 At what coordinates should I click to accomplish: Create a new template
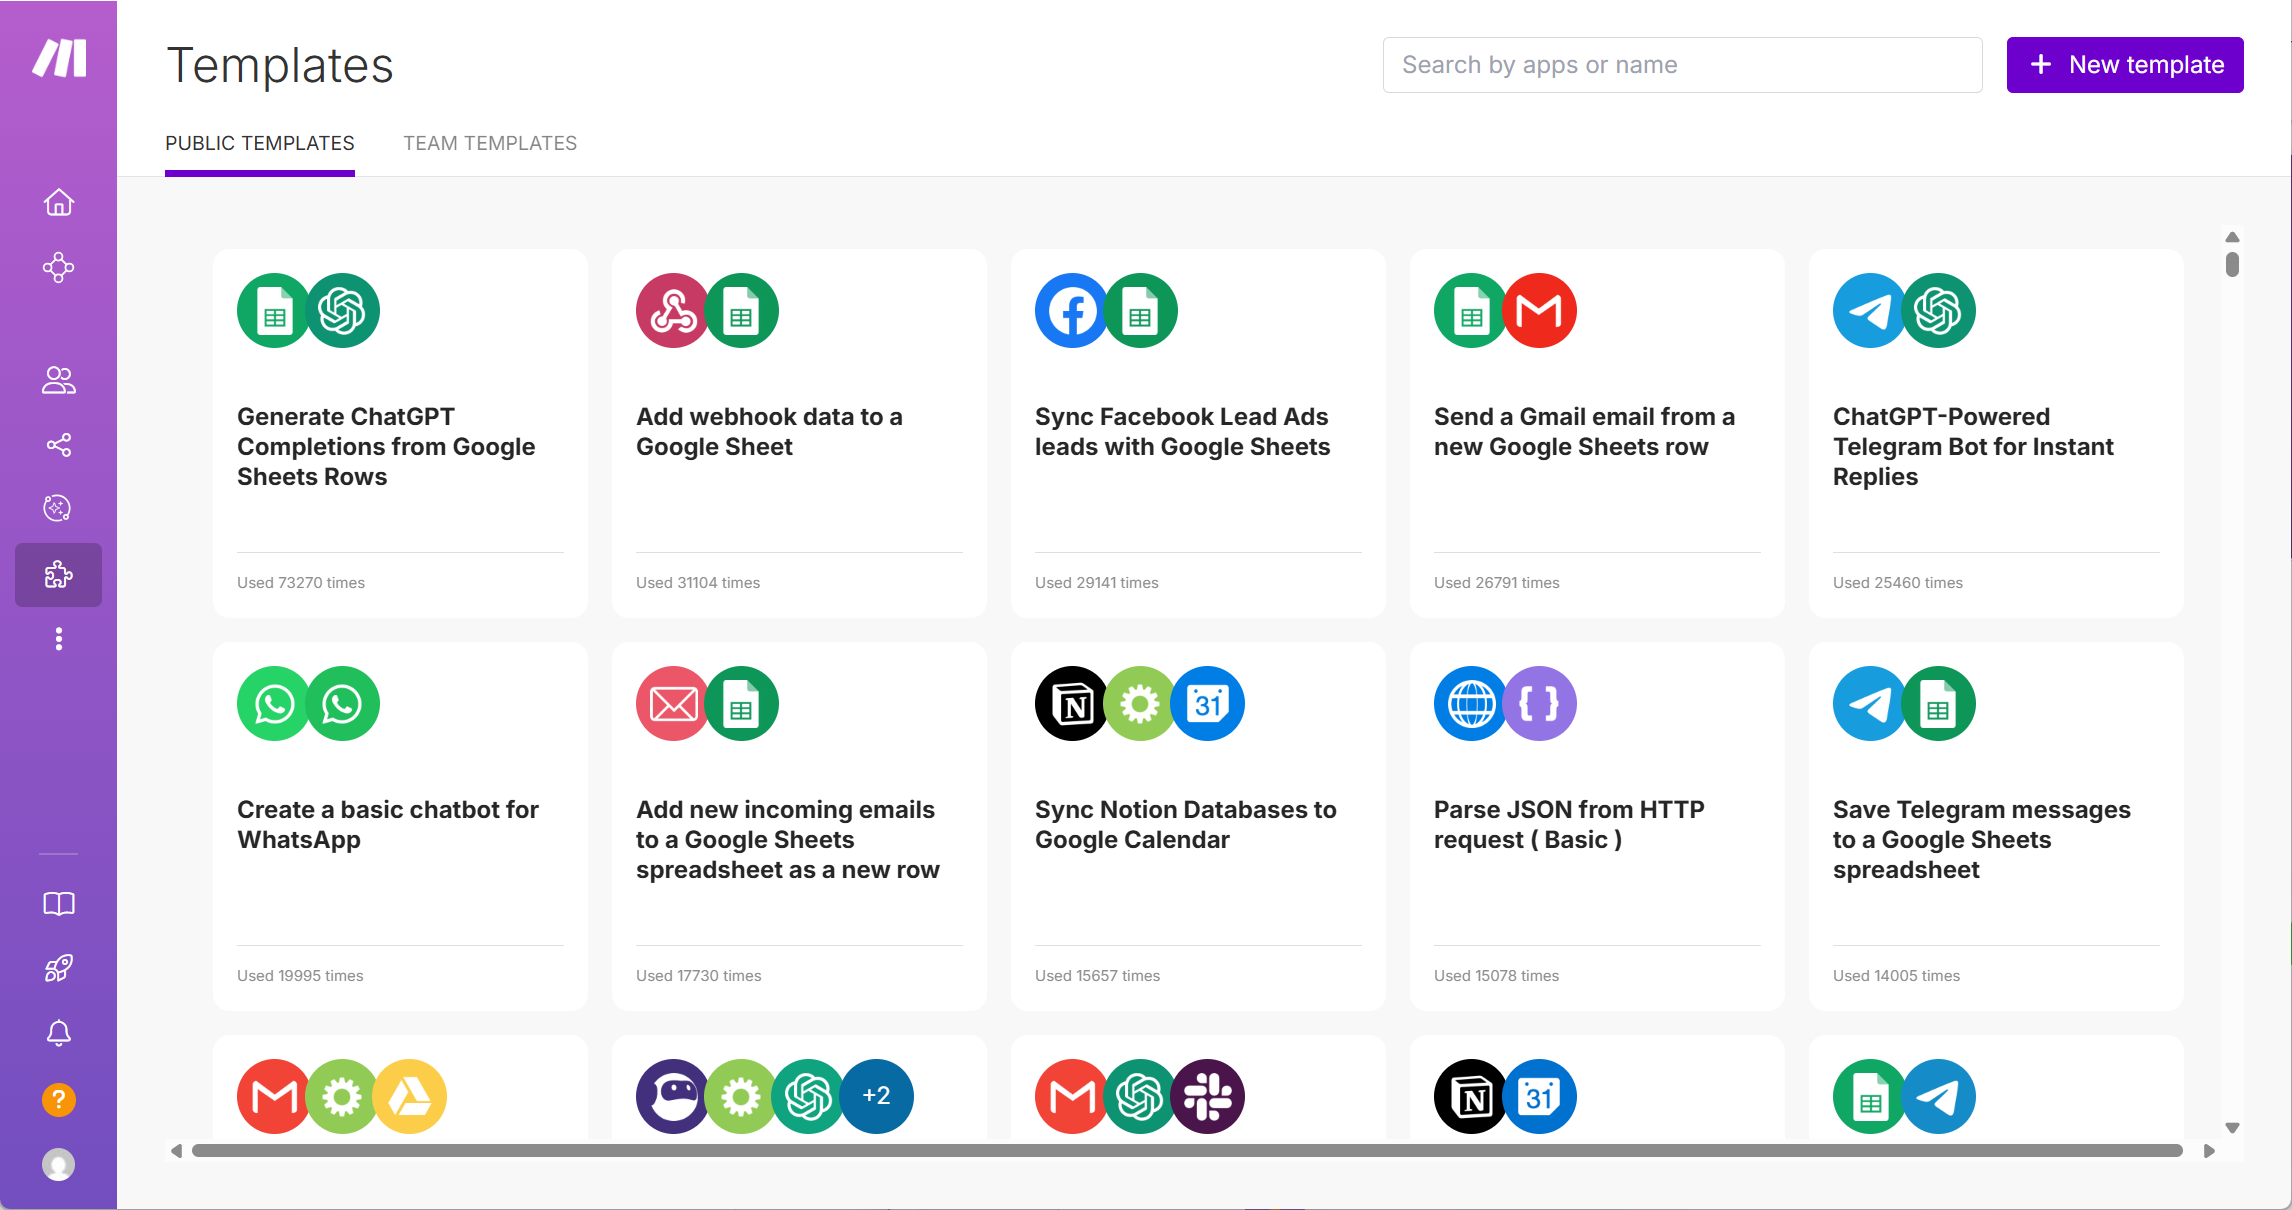[2124, 64]
